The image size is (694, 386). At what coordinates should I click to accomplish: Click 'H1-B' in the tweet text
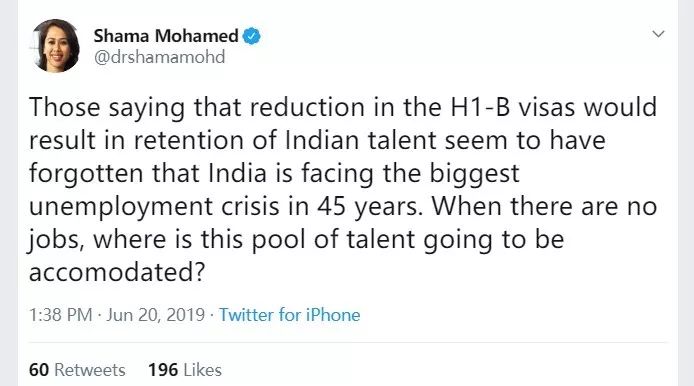[x=480, y=108]
